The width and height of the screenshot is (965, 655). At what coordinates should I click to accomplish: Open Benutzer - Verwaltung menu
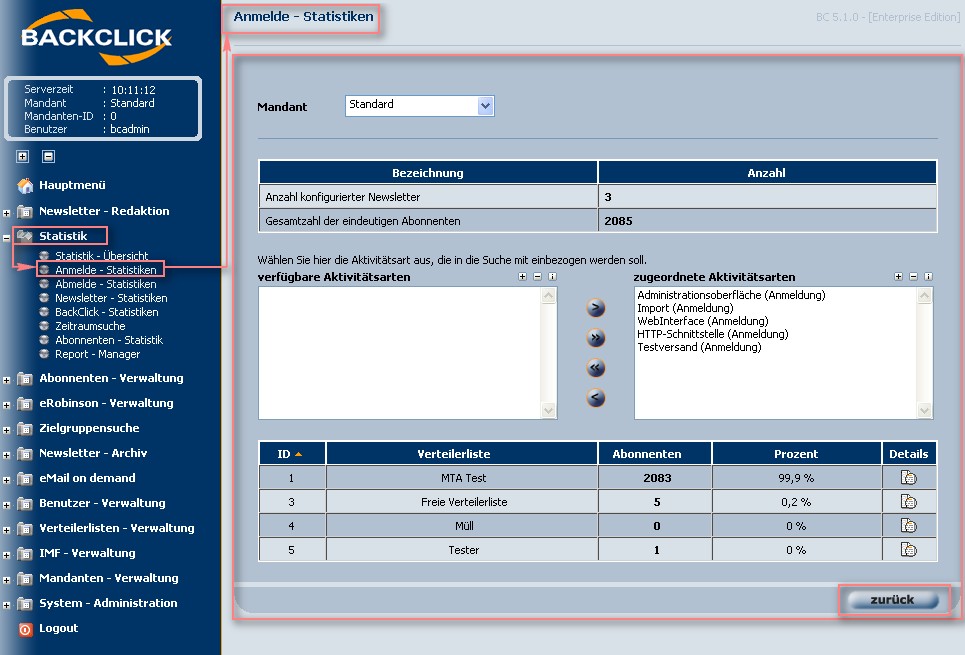102,503
